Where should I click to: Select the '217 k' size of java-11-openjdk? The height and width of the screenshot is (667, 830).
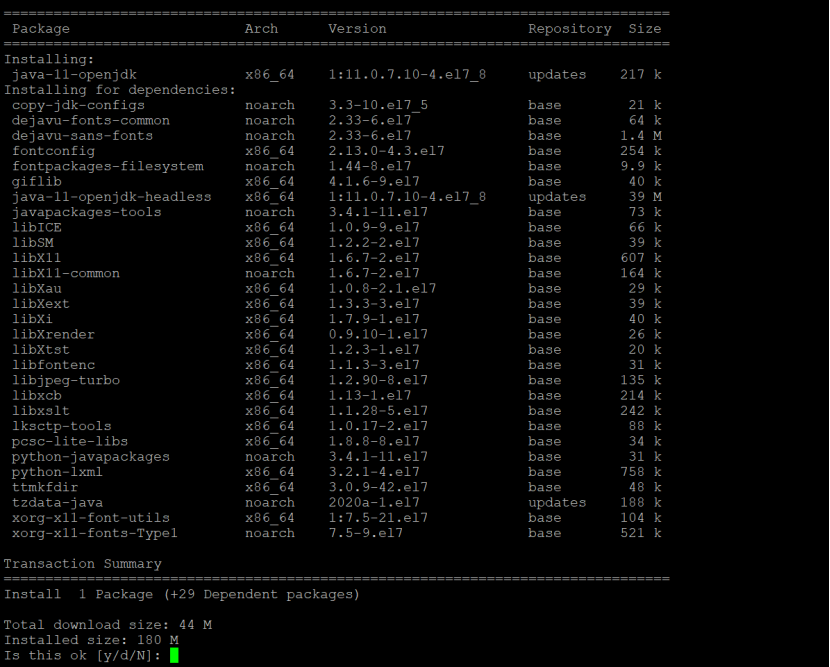(x=641, y=75)
